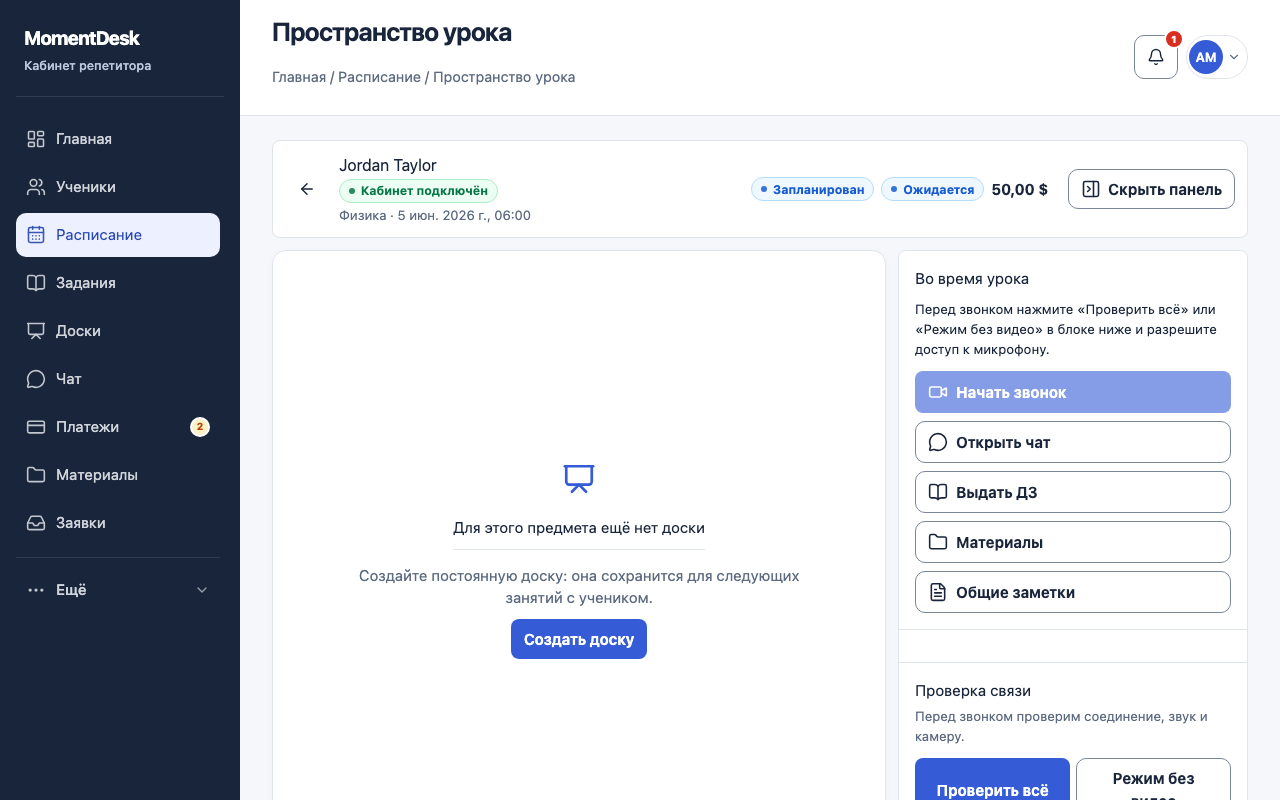The height and width of the screenshot is (800, 1280).
Task: Click the lesson date Физика · 5 июн. 2026 г.
Action: pyautogui.click(x=435, y=215)
